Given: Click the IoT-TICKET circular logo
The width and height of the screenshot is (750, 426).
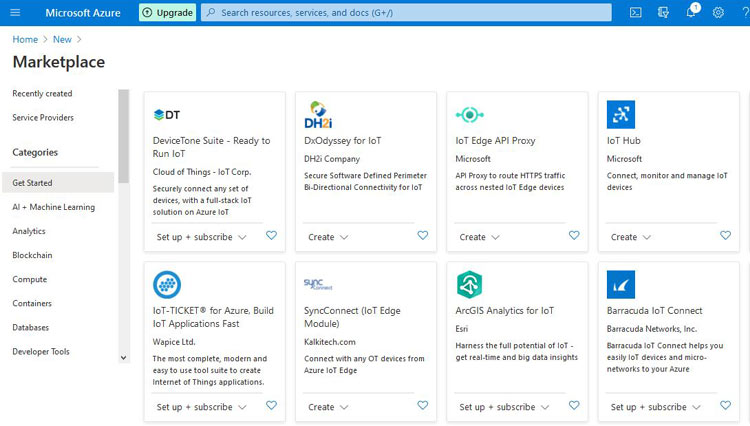Looking at the screenshot, I should 167,284.
